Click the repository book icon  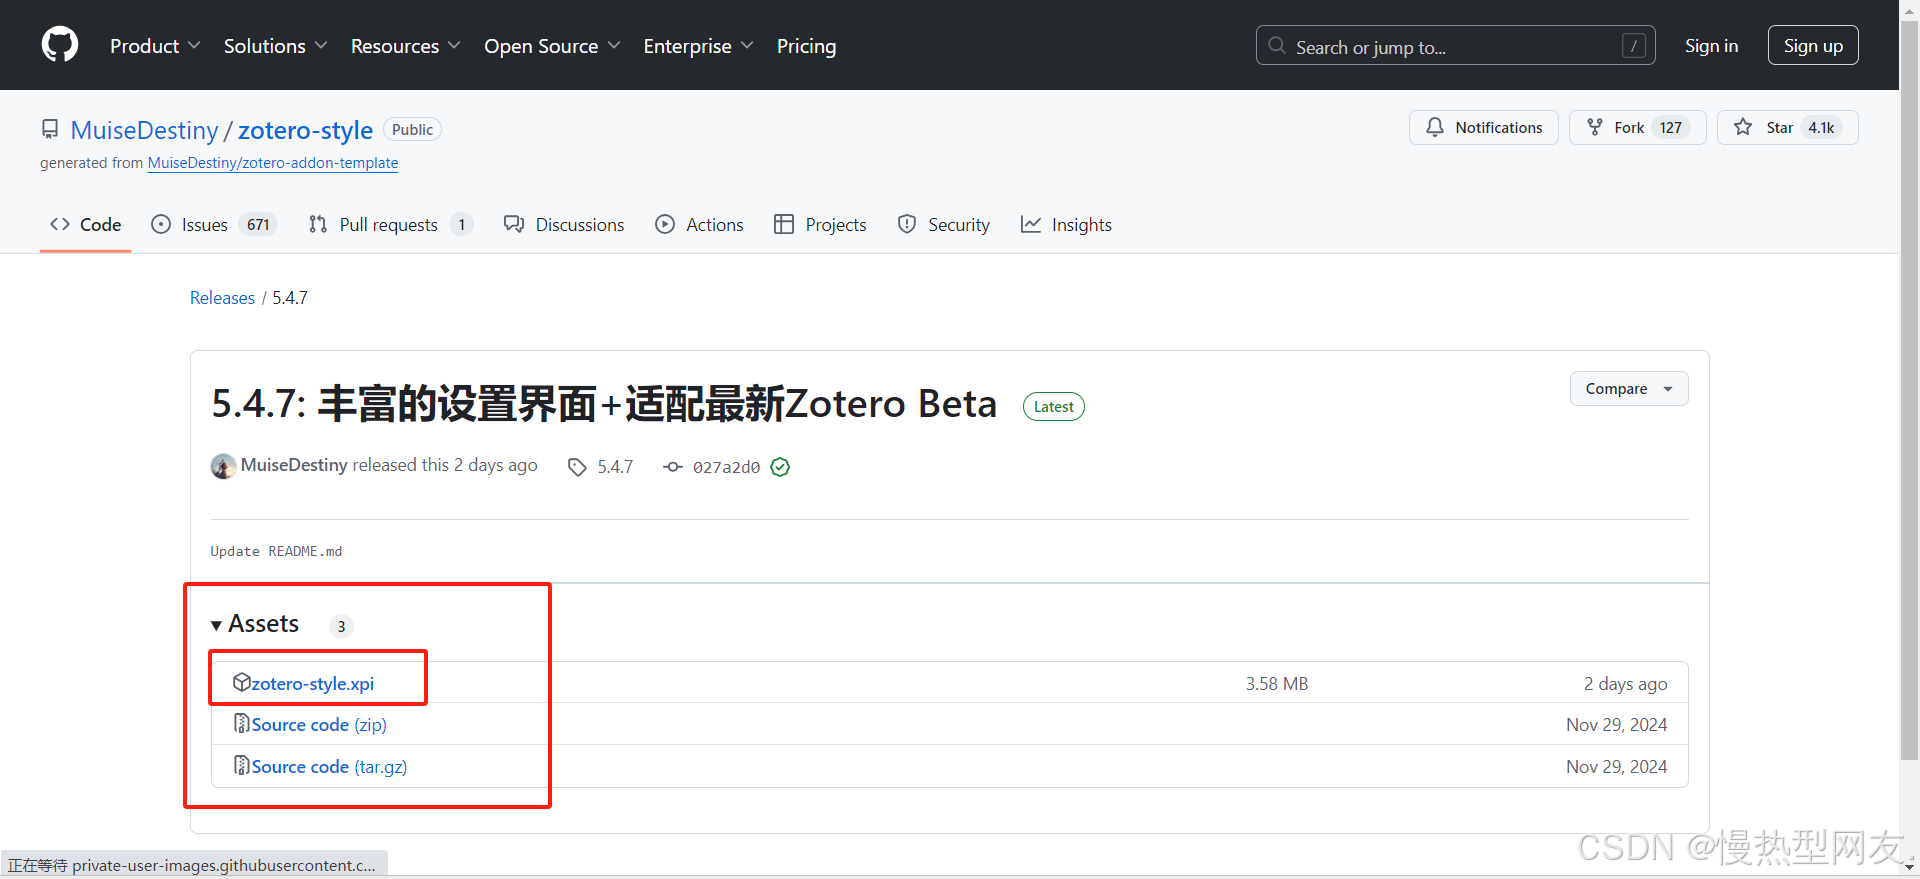coord(50,129)
